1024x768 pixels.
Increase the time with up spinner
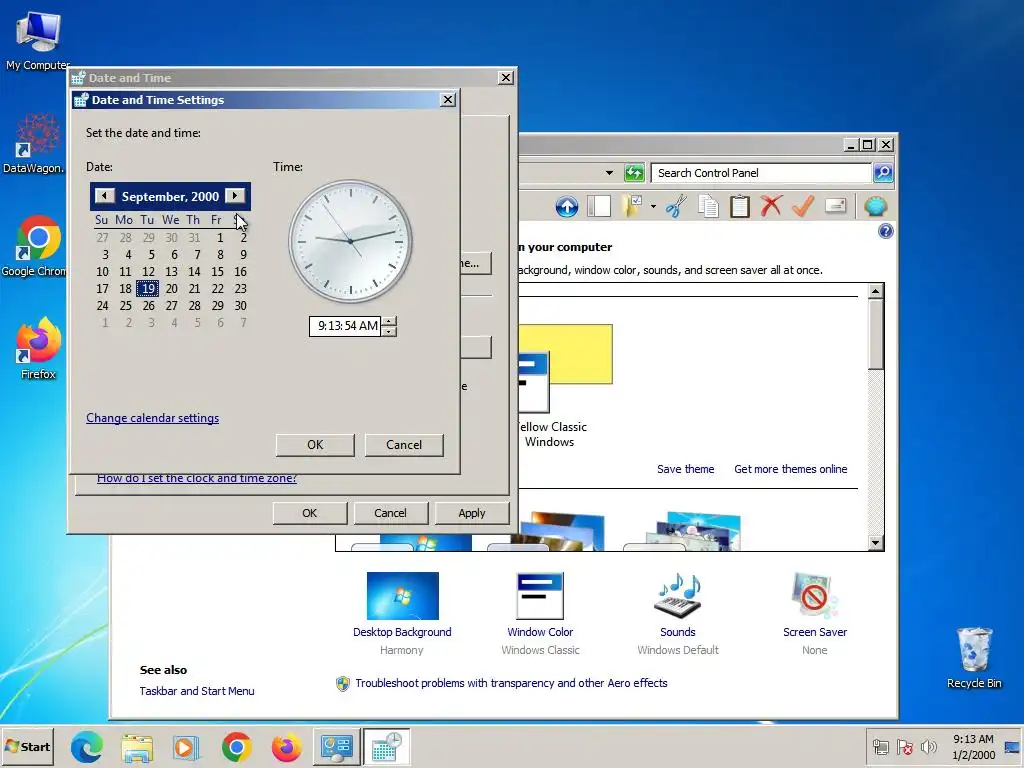coord(389,321)
